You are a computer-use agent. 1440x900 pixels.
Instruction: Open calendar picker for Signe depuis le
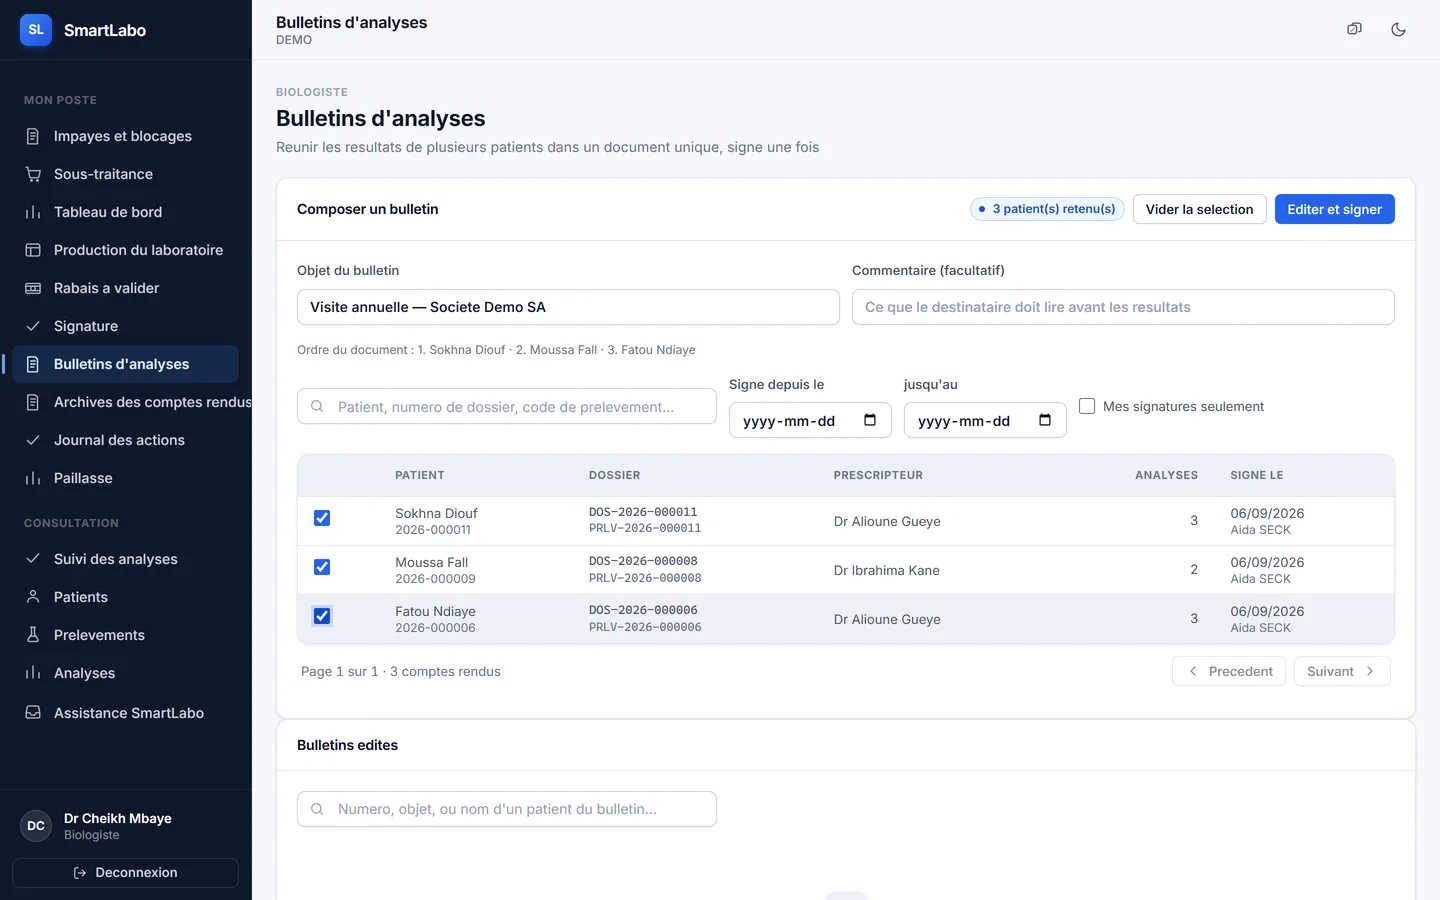click(870, 420)
